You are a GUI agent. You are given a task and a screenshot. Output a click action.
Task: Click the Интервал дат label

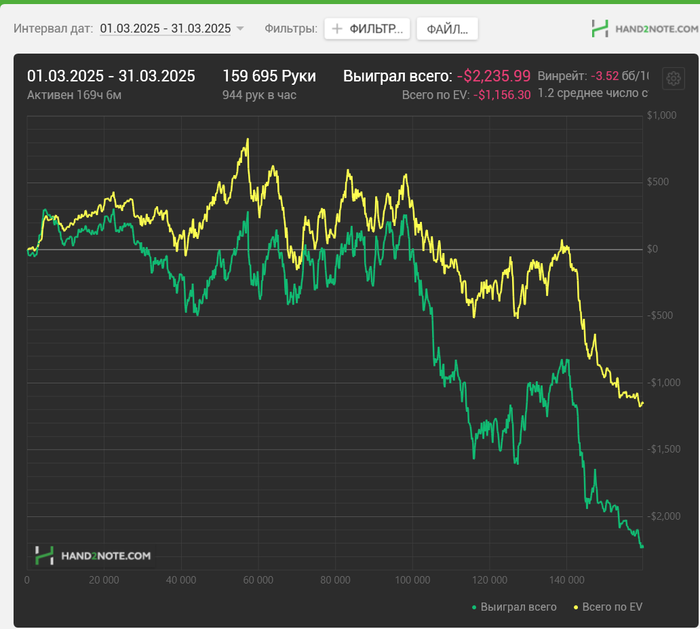(53, 29)
